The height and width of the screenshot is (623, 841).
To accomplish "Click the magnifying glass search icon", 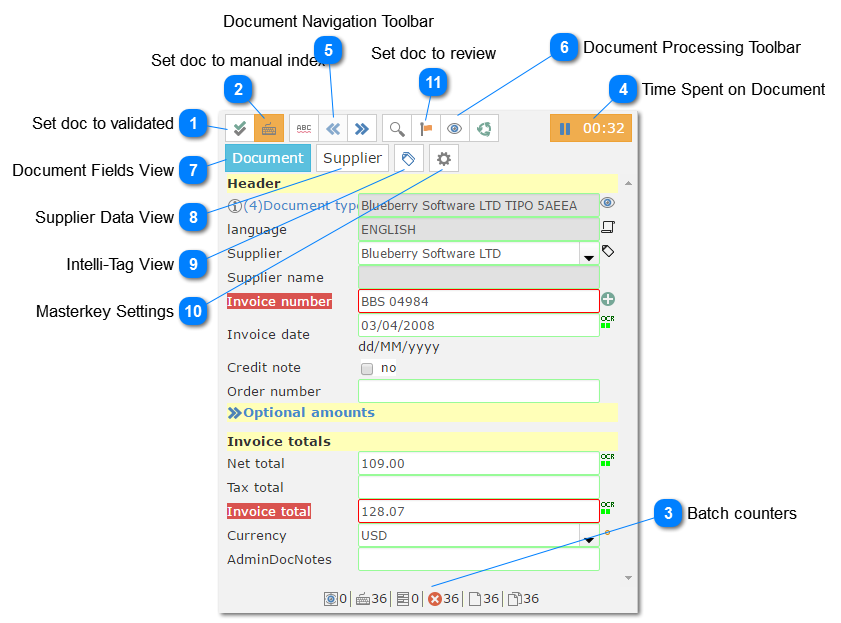I will pyautogui.click(x=397, y=128).
